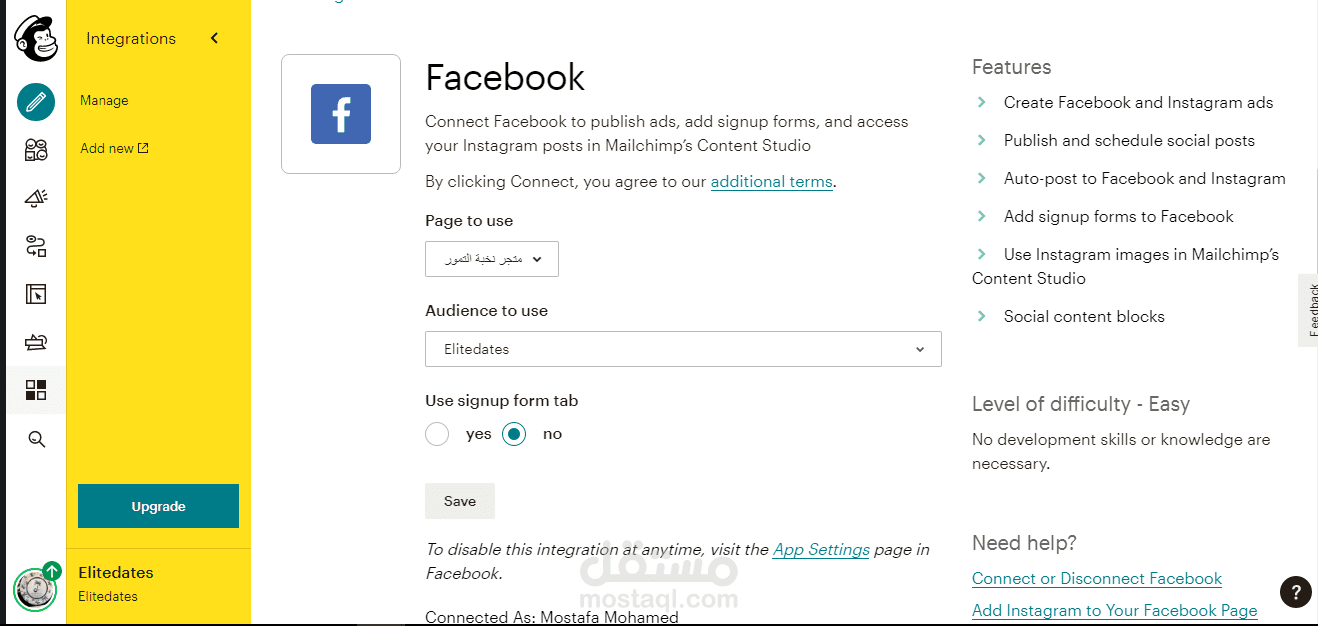Open Add new in Integrations menu

pyautogui.click(x=114, y=148)
